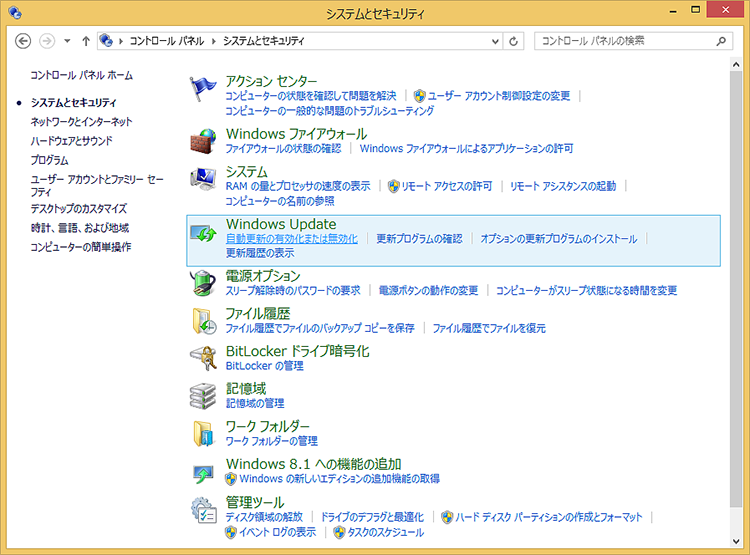Image resolution: width=750 pixels, height=555 pixels.
Task: Click コンピューターの名前の参照 link
Action: pyautogui.click(x=280, y=201)
